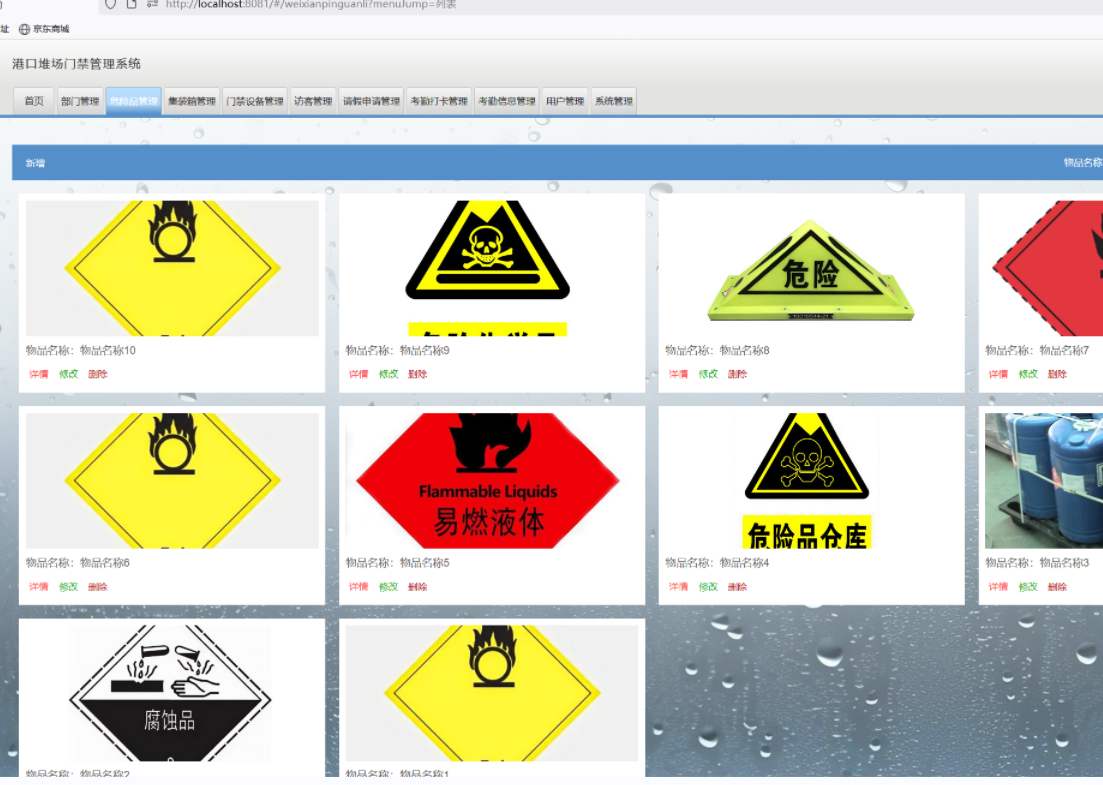Go to 访客管理 tab

pyautogui.click(x=313, y=101)
